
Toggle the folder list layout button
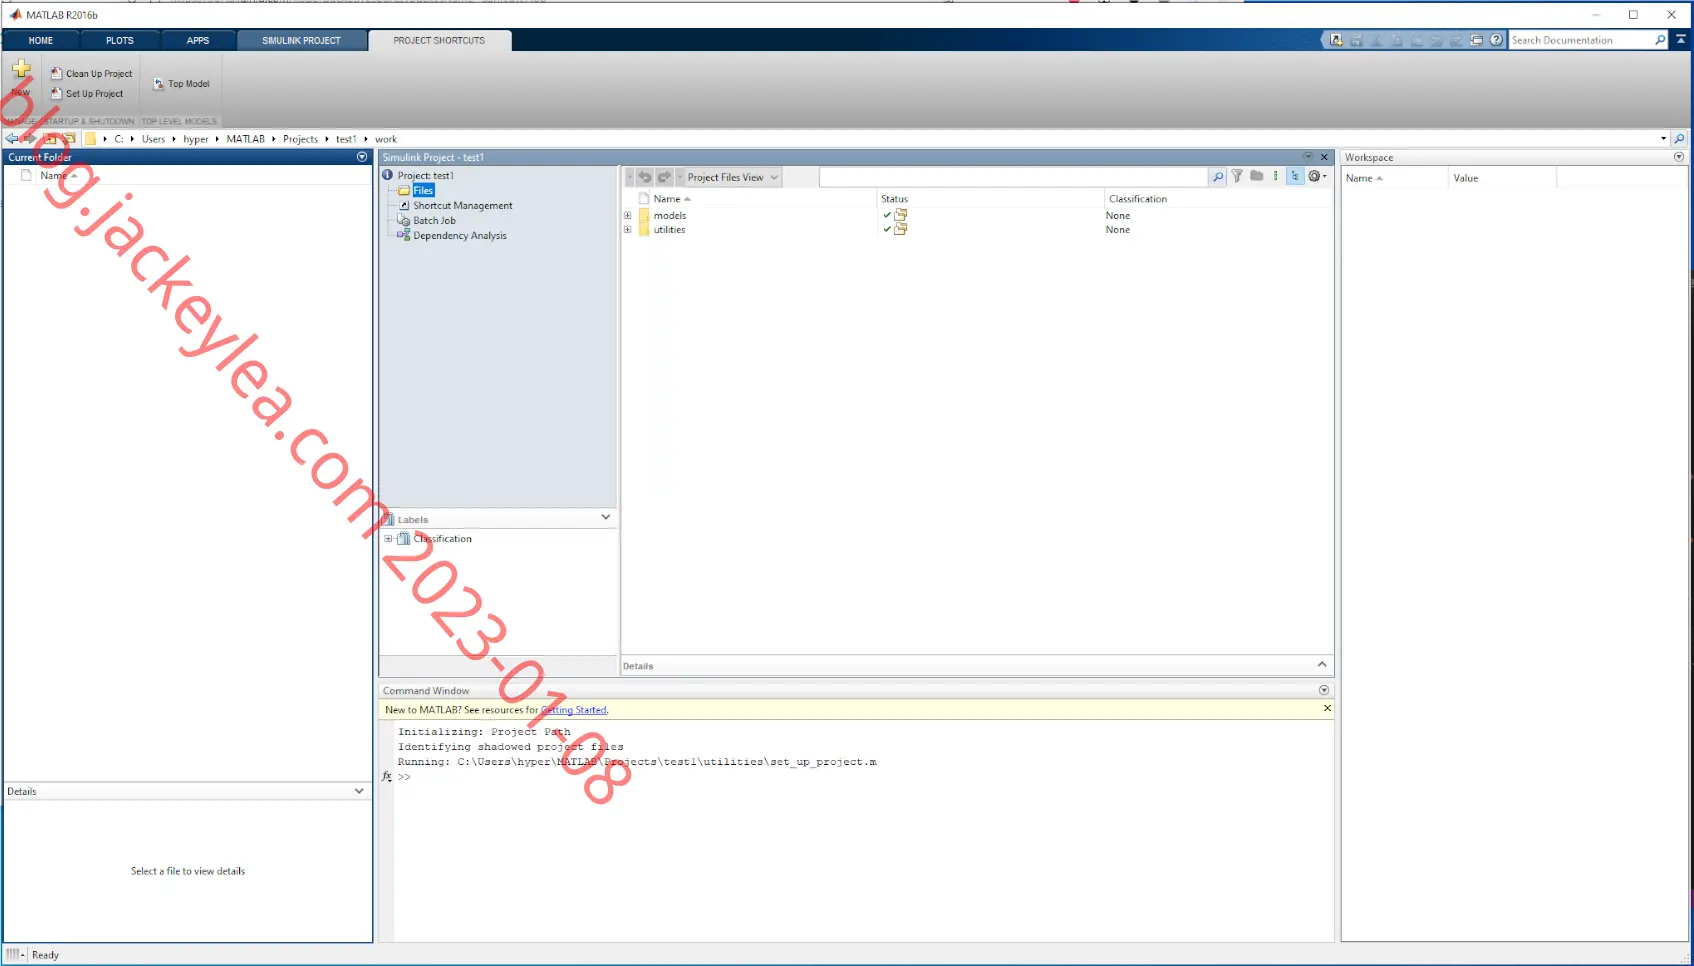tap(1257, 176)
